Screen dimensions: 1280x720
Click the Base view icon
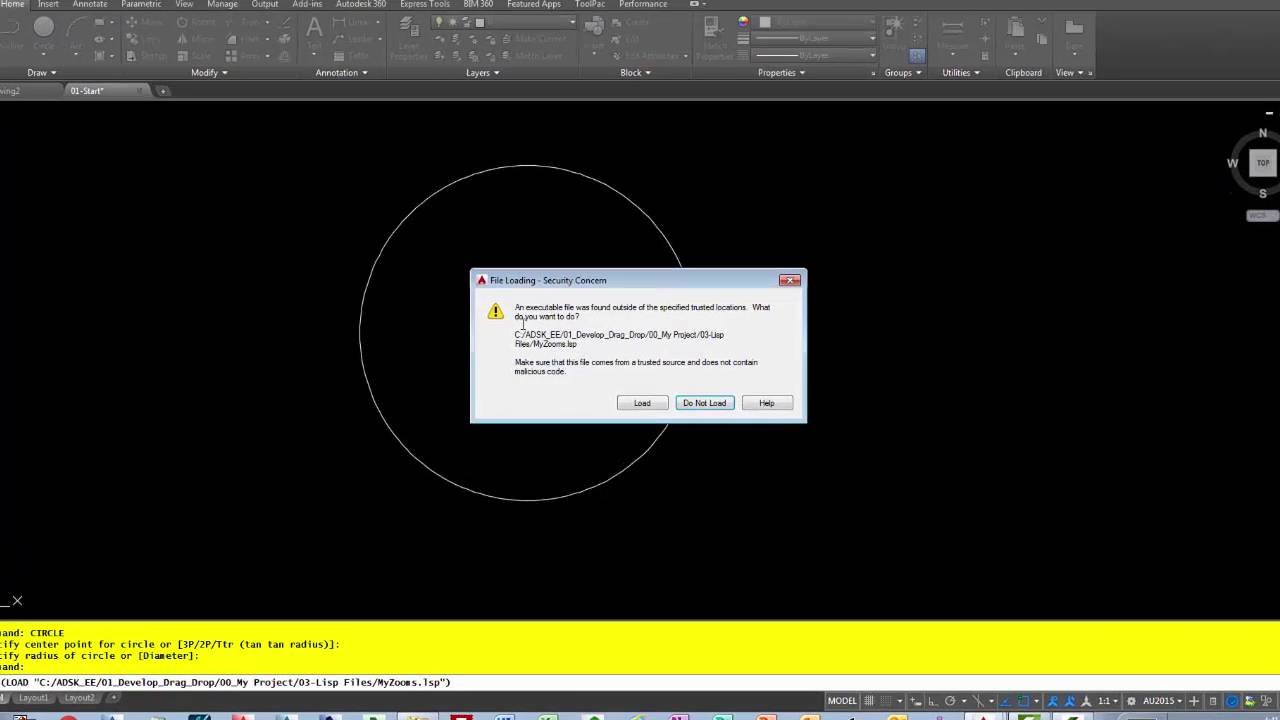click(1074, 35)
